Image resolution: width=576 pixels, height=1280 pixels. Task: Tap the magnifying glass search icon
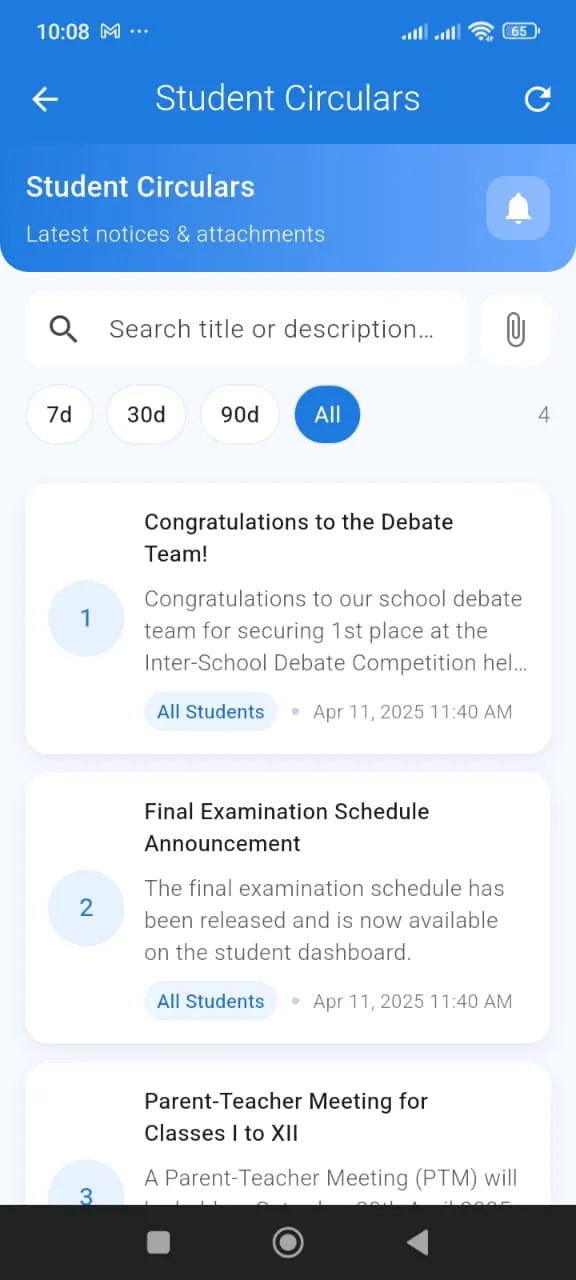click(62, 329)
